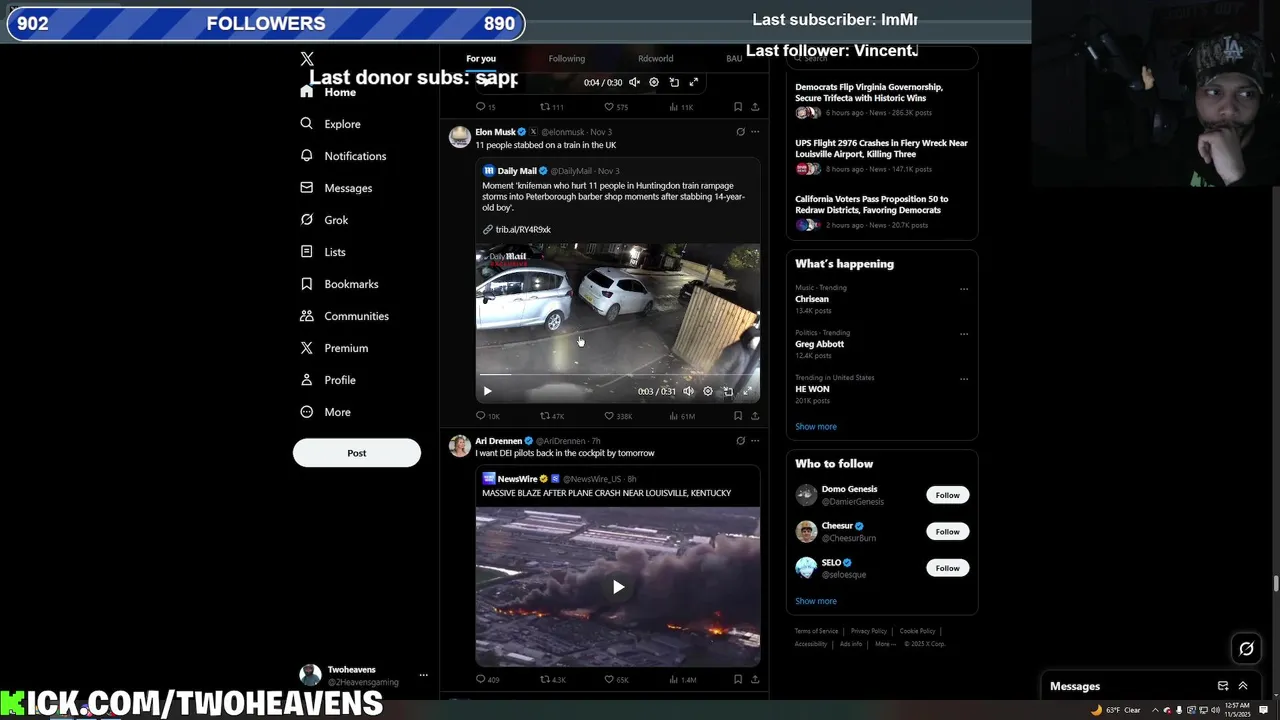The image size is (1280, 720).
Task: Open Explore in the sidebar
Action: 330,124
